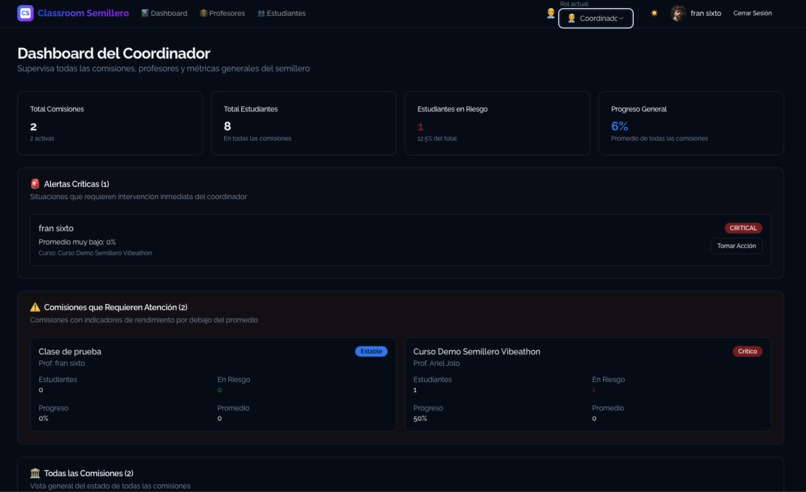Click the 12.5% del total text
Screen dimensions: 806x492
click(x=437, y=138)
